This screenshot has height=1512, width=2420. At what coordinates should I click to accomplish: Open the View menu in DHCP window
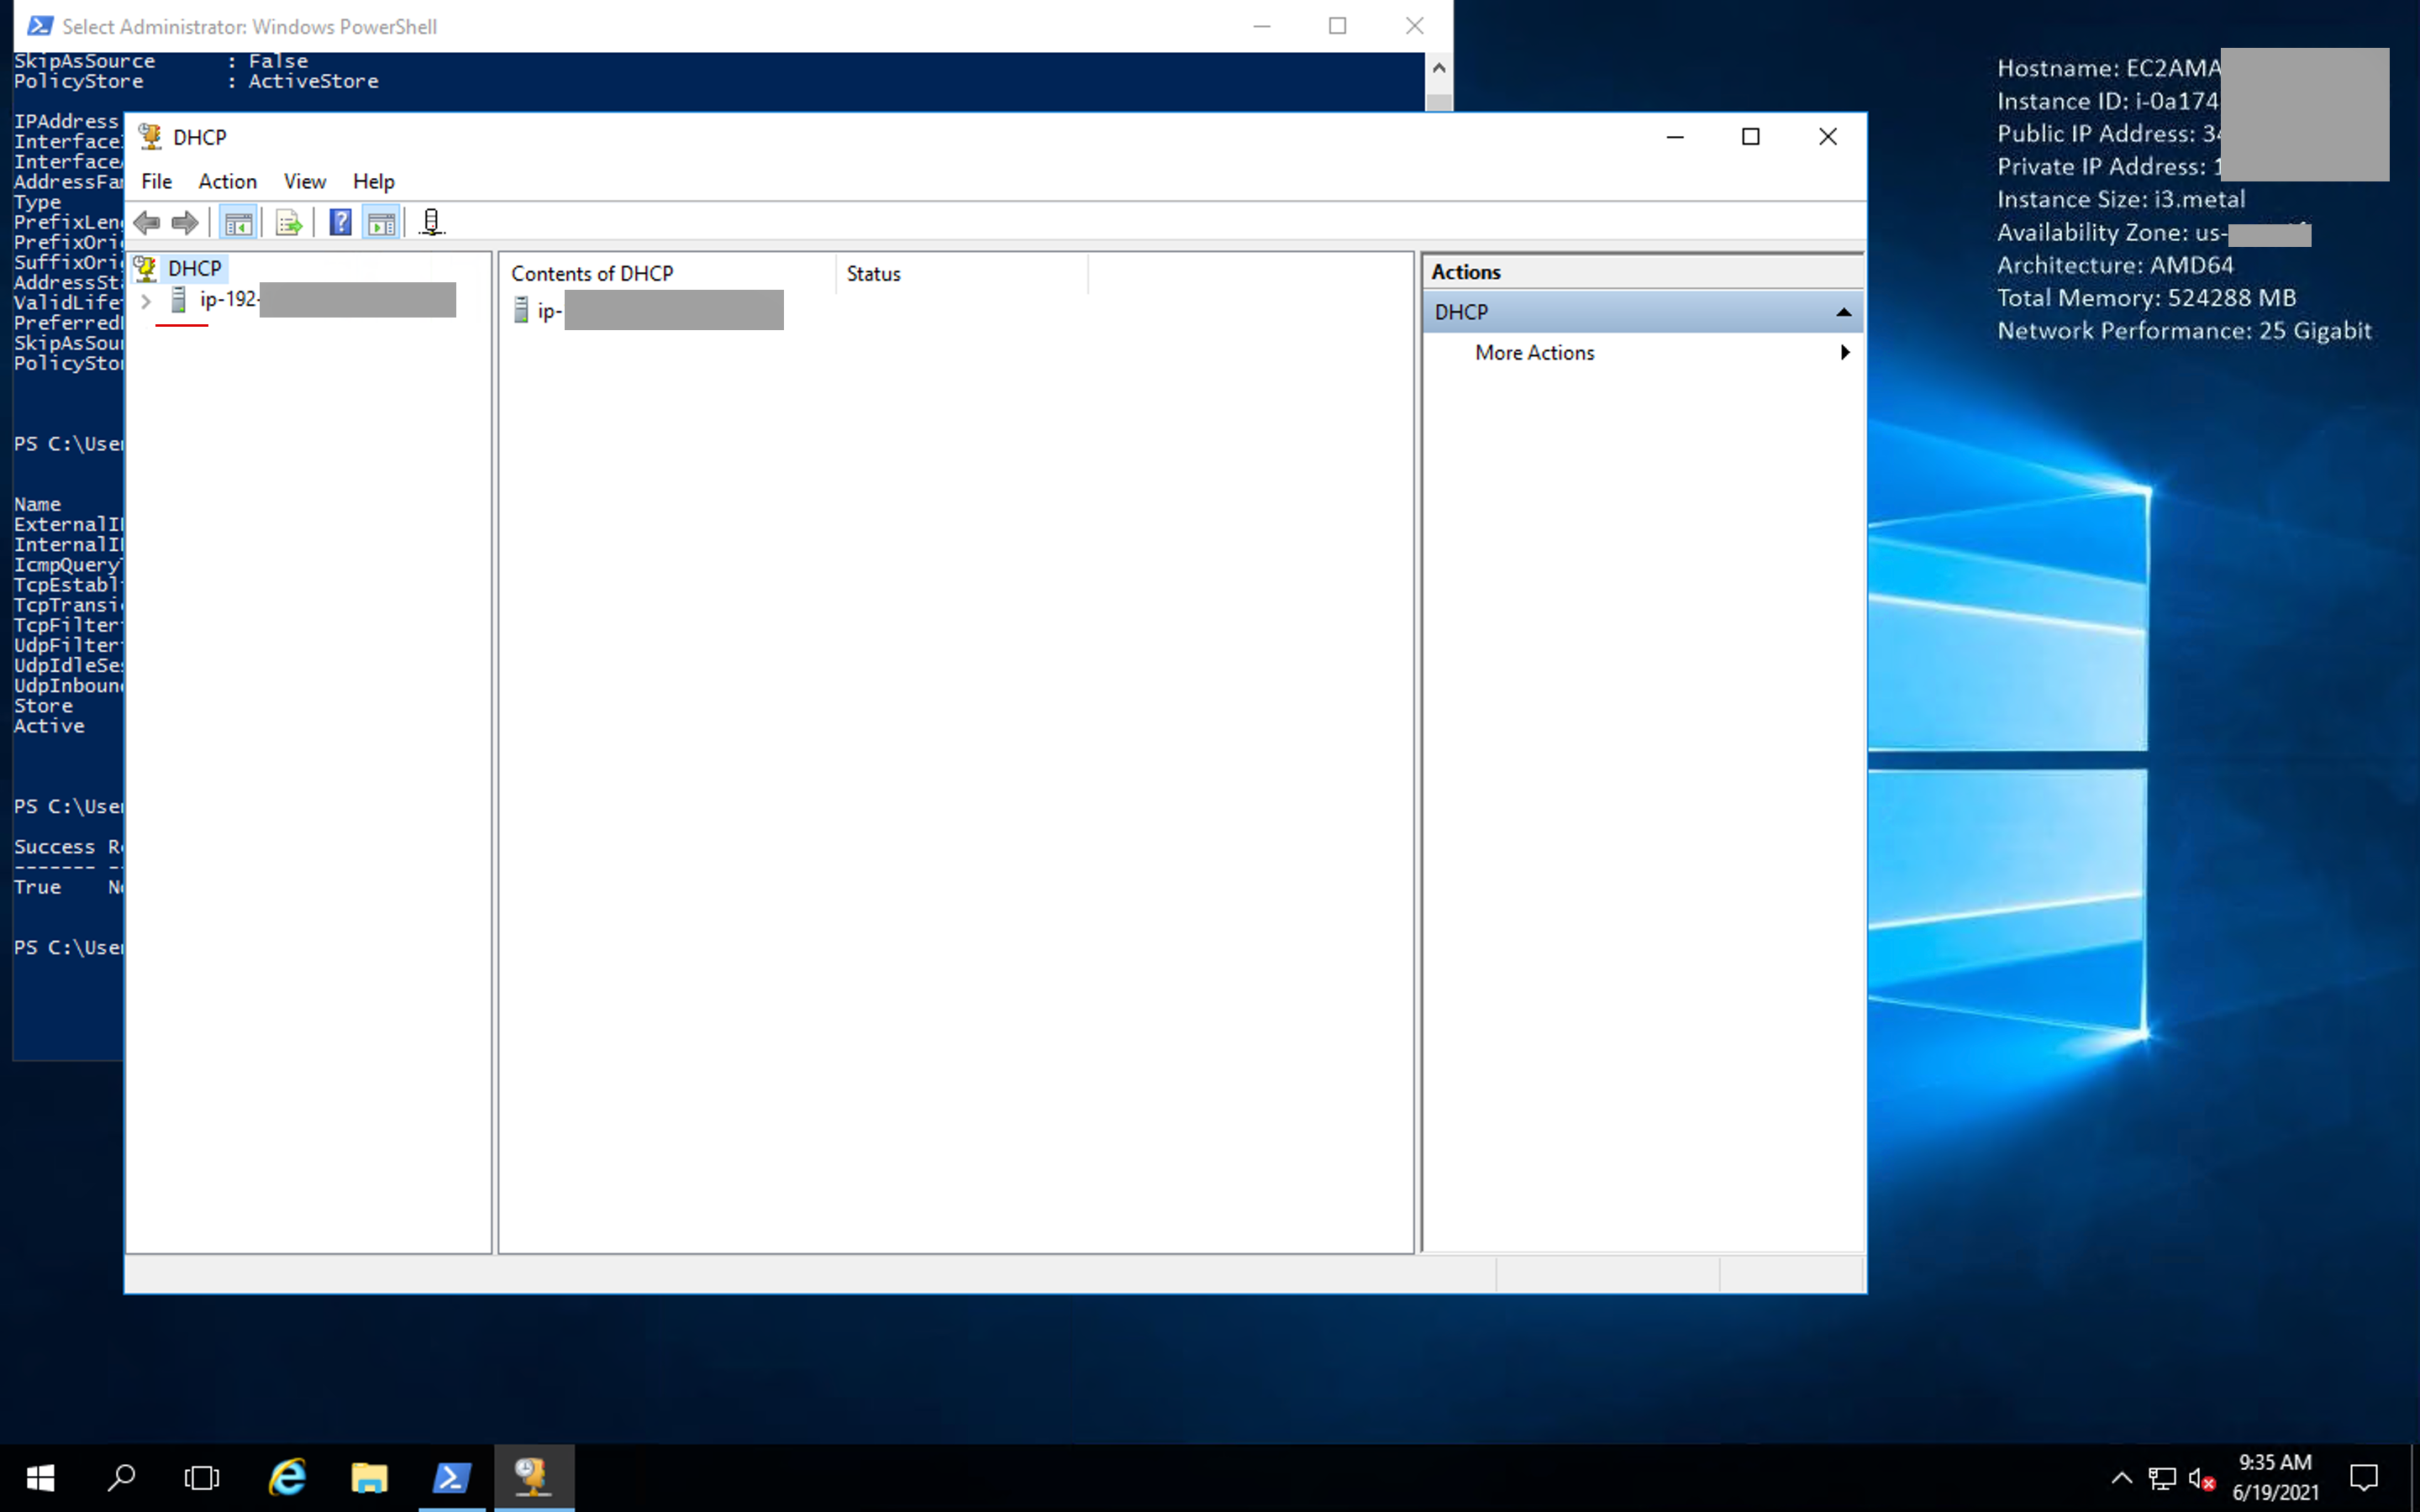click(305, 181)
